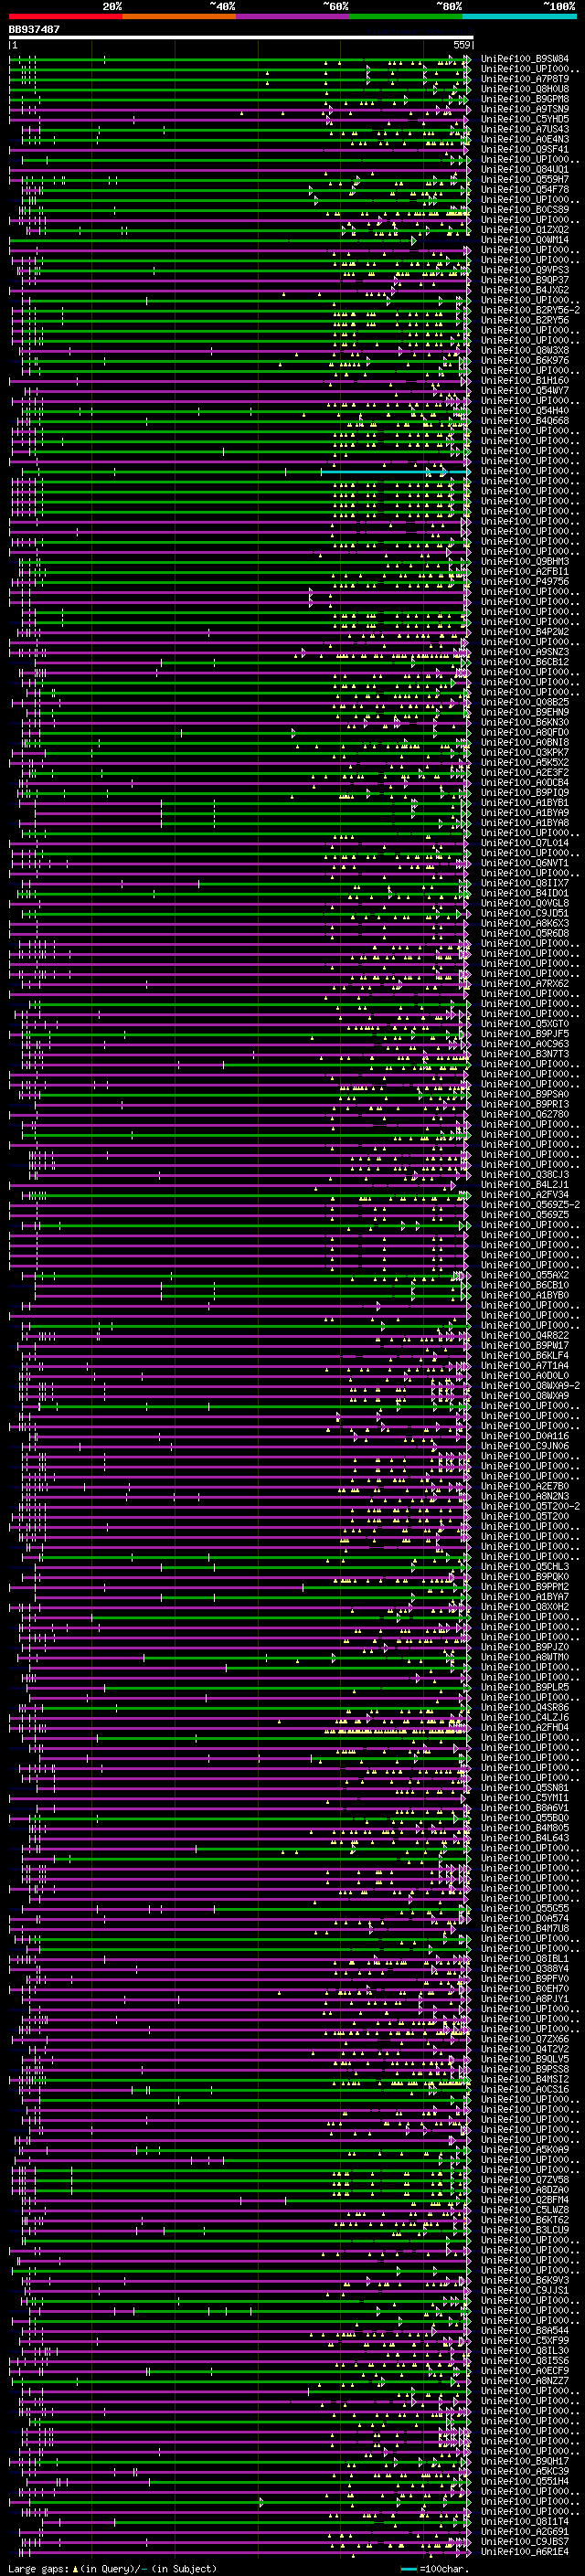Click the =100char. scale legend

(x=433, y=2568)
